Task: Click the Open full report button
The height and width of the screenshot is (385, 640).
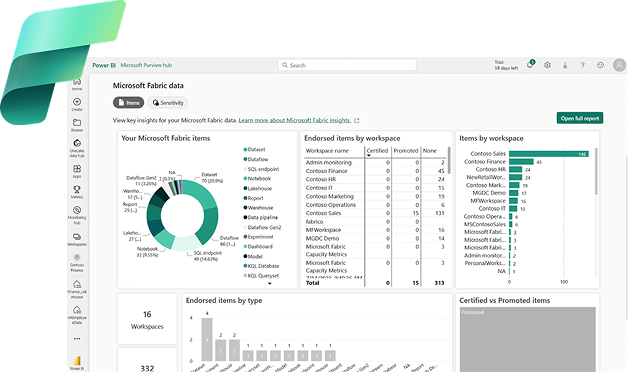Action: click(580, 118)
